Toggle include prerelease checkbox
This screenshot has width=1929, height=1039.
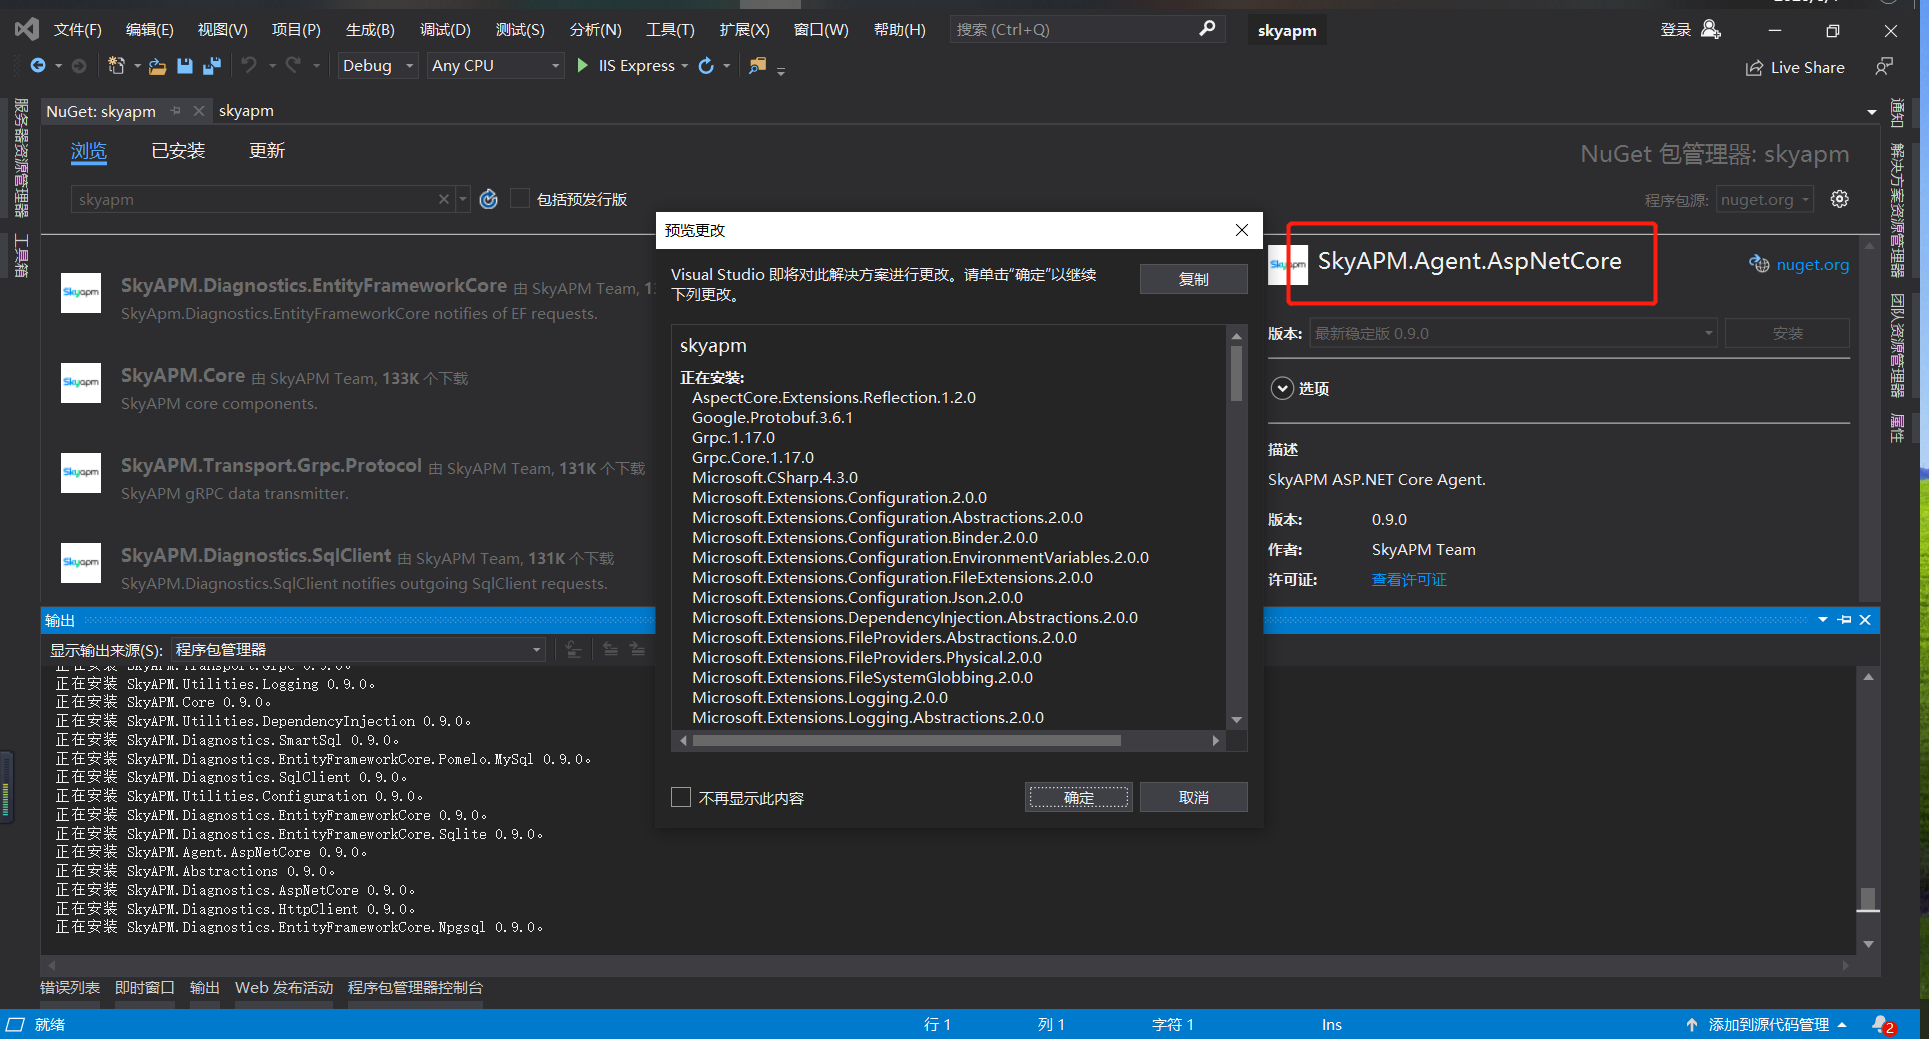[x=519, y=199]
